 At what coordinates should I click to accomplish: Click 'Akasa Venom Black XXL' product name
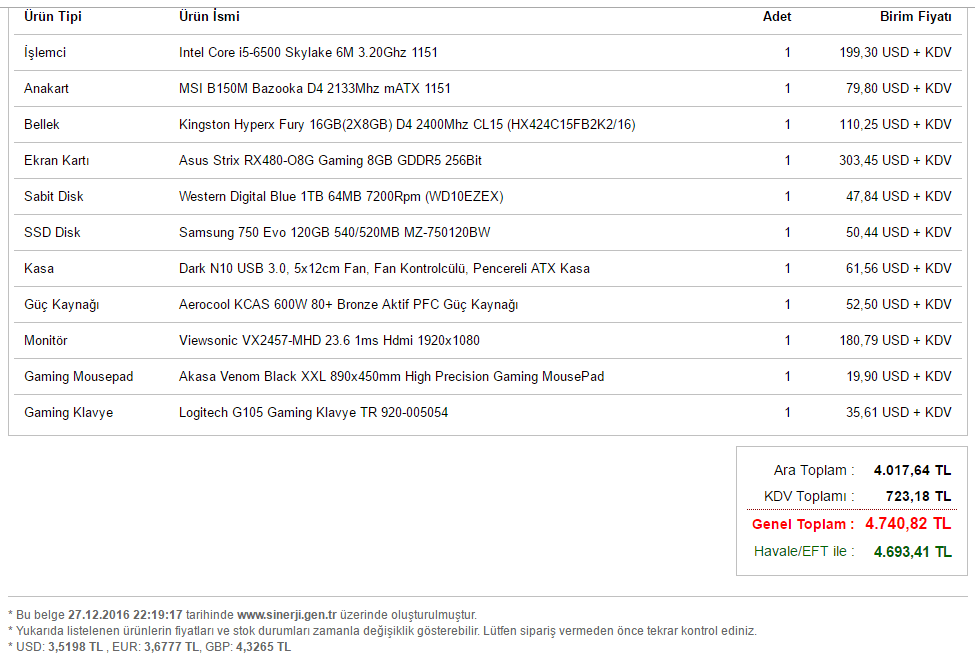[392, 377]
